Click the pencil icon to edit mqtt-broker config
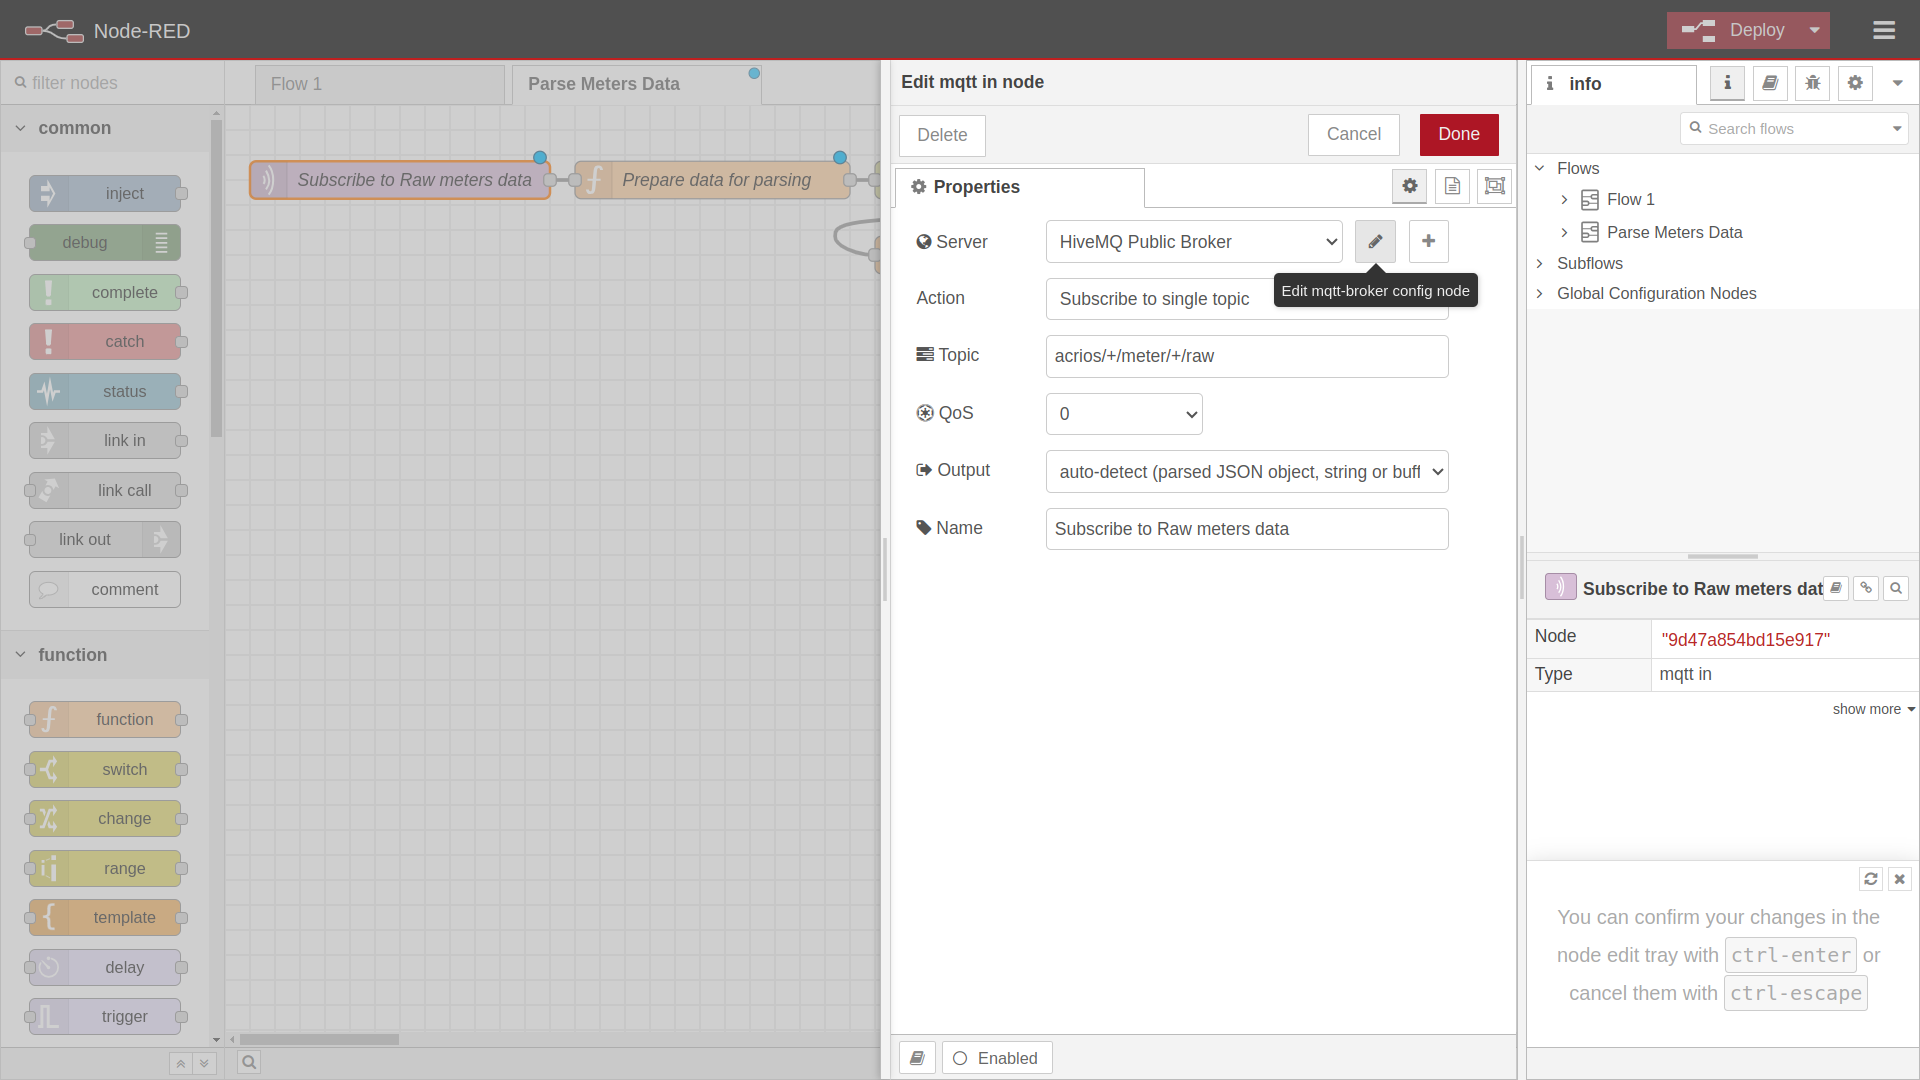Viewport: 1920px width, 1080px height. [x=1375, y=241]
